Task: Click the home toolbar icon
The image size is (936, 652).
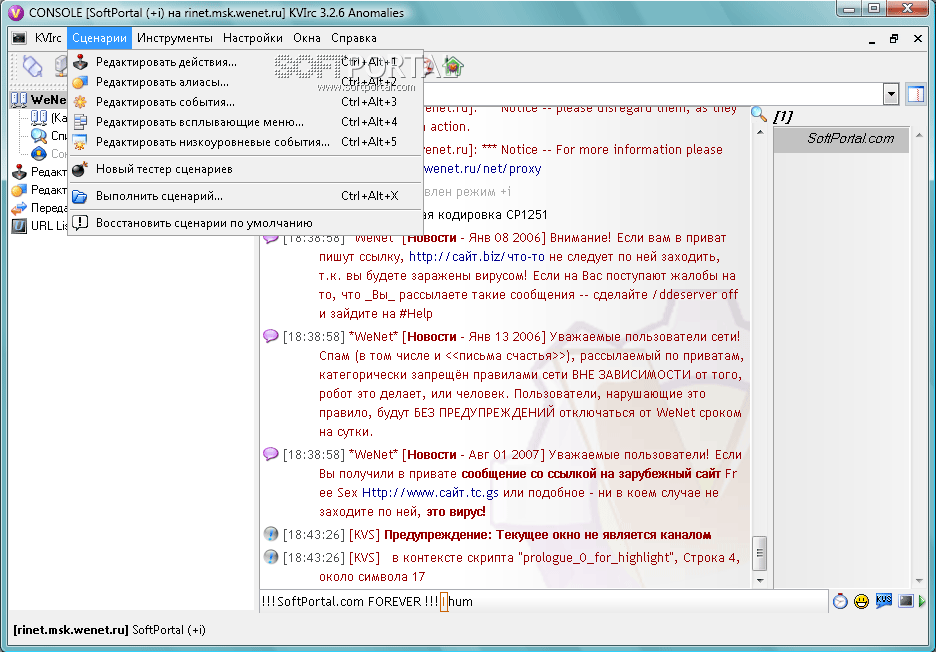Action: (454, 66)
